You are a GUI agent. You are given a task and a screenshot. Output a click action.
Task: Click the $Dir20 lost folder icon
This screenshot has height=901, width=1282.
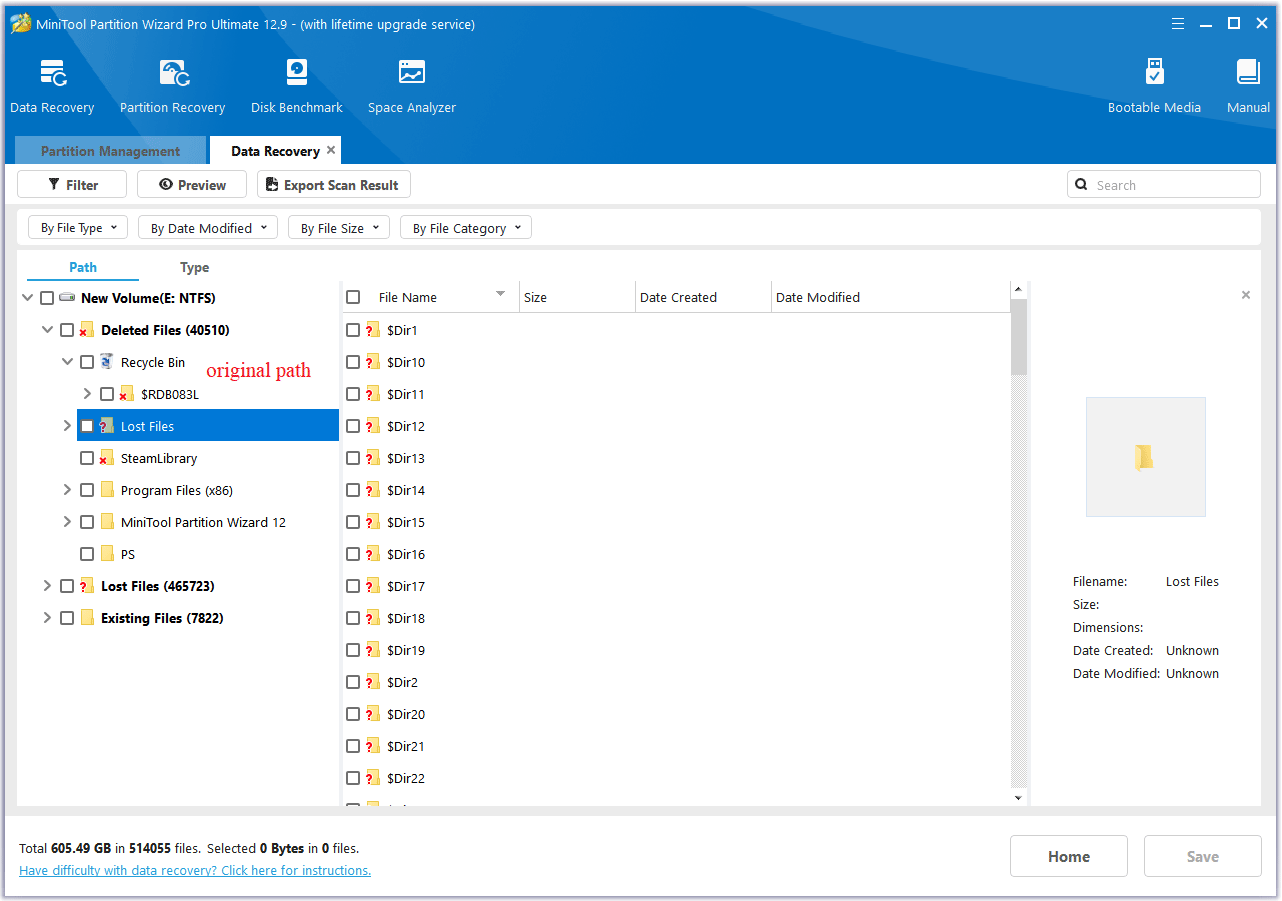pos(373,714)
